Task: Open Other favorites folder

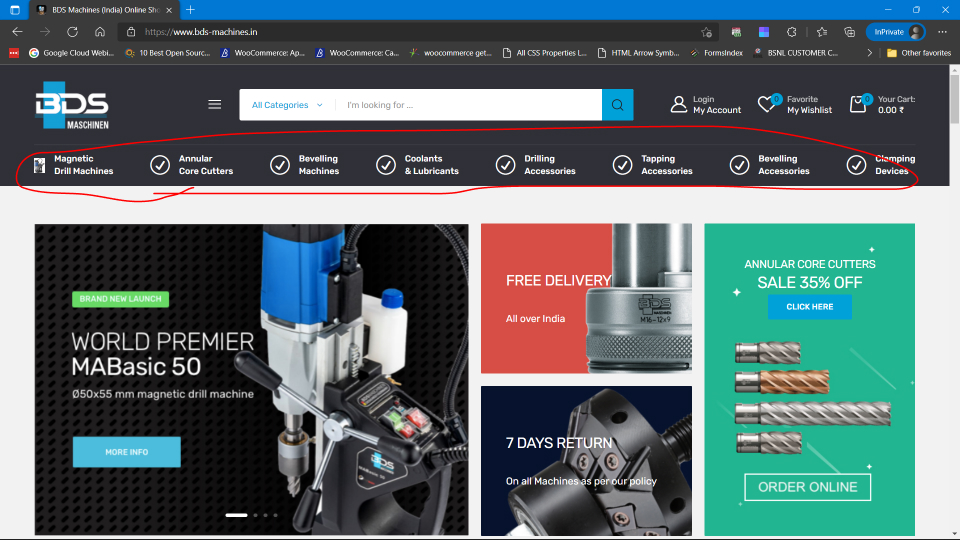Action: [x=919, y=53]
